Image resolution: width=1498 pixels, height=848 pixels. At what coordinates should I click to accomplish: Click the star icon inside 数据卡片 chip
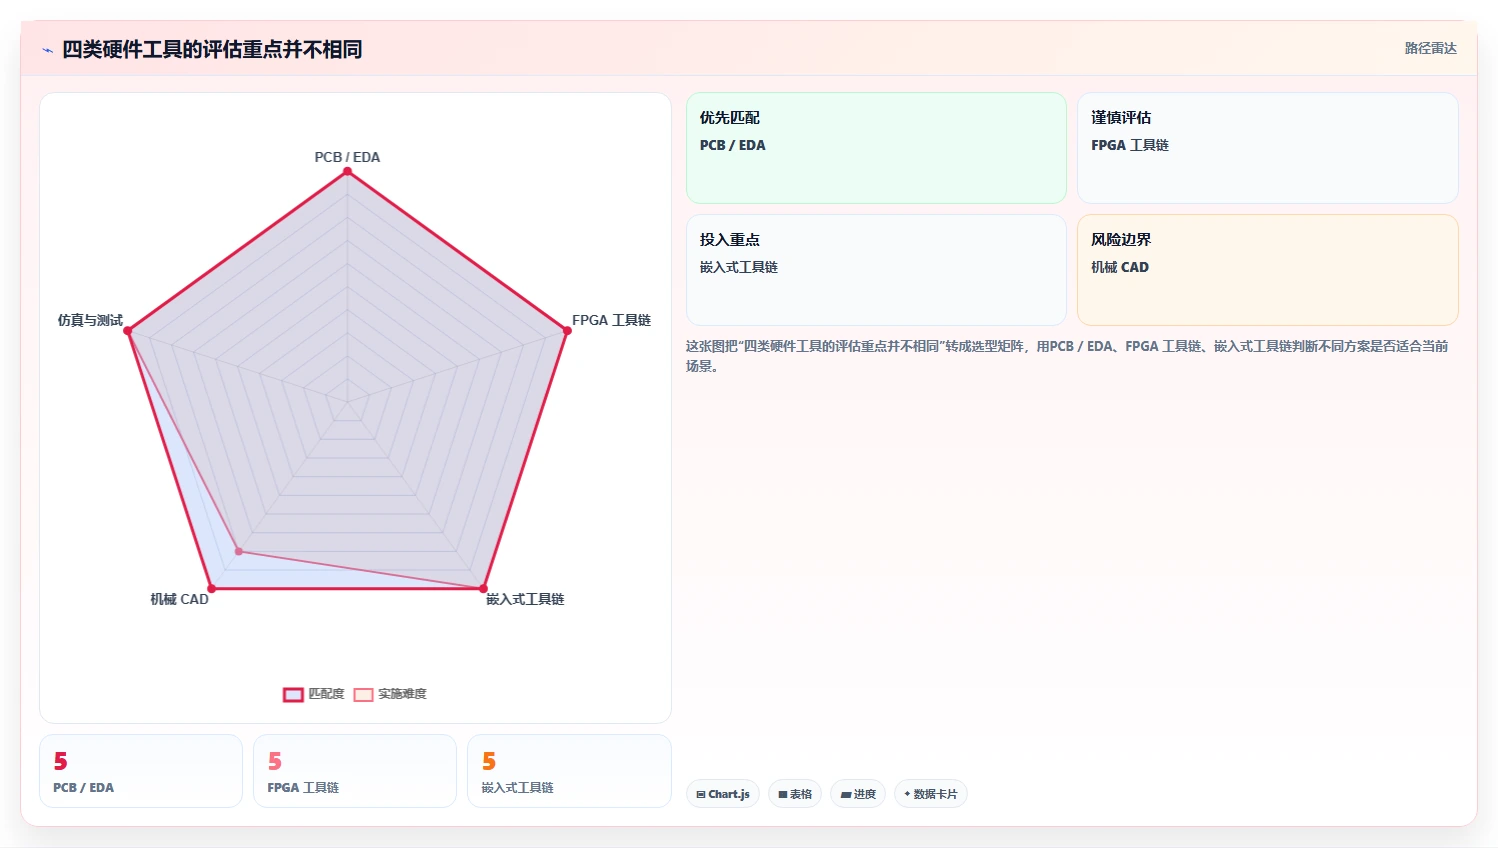click(907, 794)
